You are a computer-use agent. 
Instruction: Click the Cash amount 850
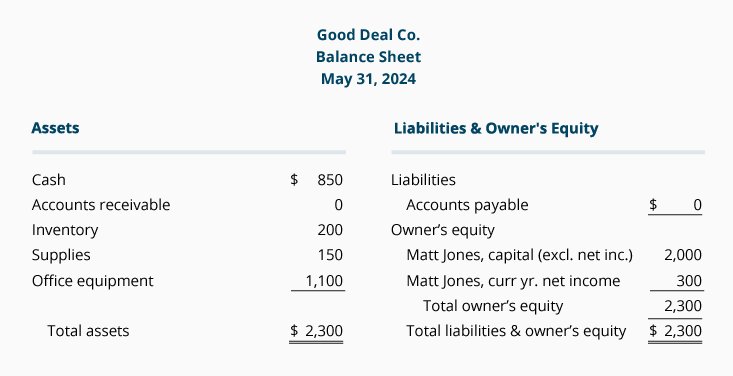click(x=330, y=180)
